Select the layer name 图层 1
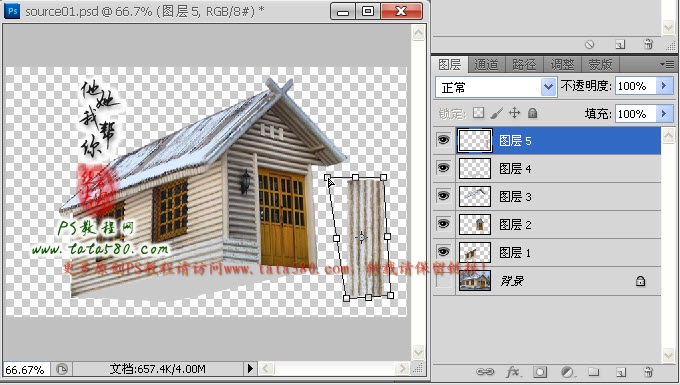 pos(515,253)
